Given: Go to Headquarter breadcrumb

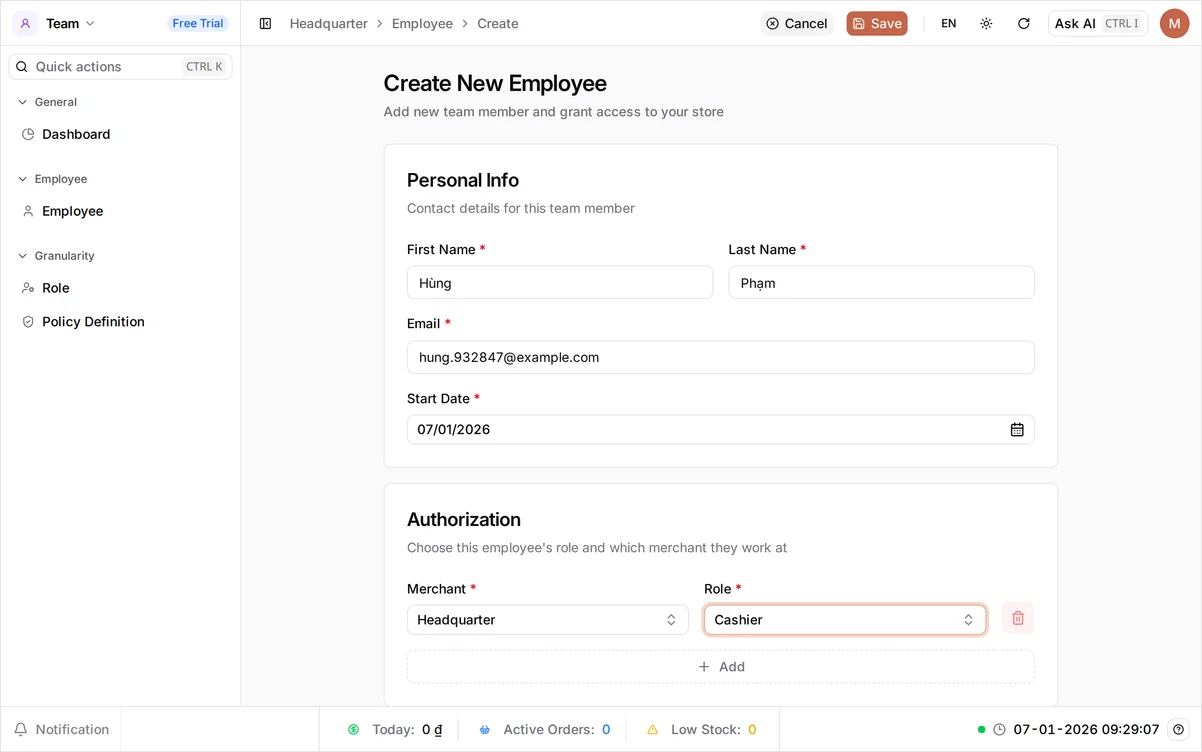Looking at the screenshot, I should (329, 23).
